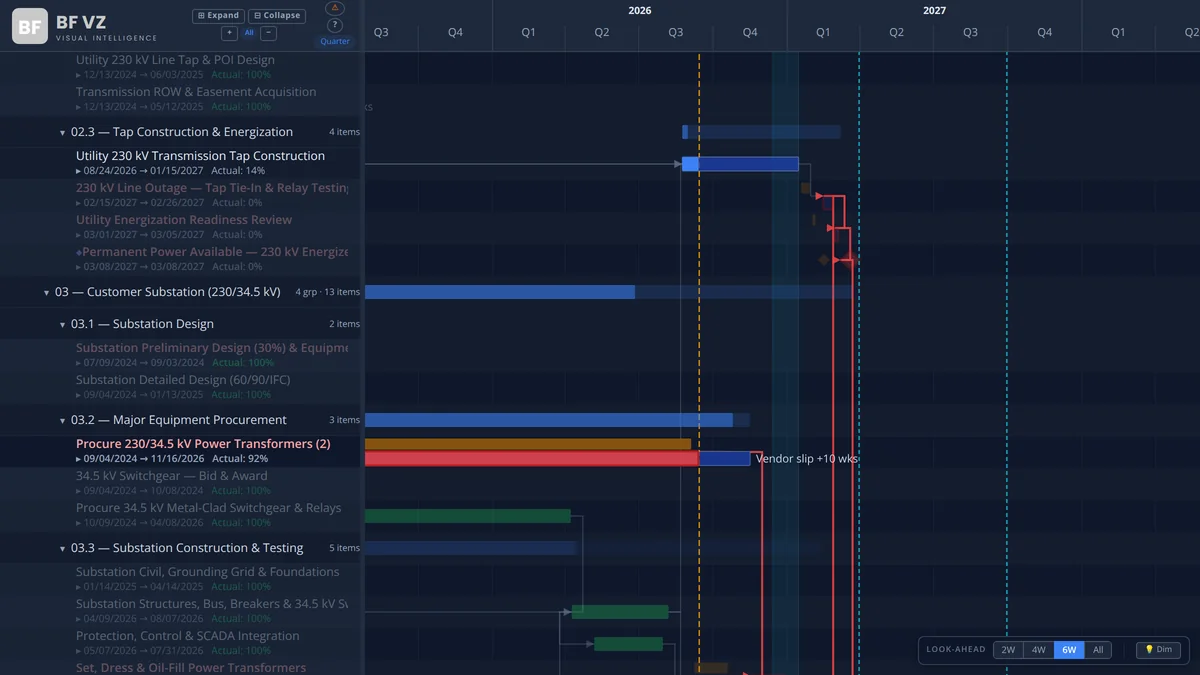1200x675 pixels.
Task: Select Protection, Control & SCADA Integration row
Action: click(x=182, y=644)
